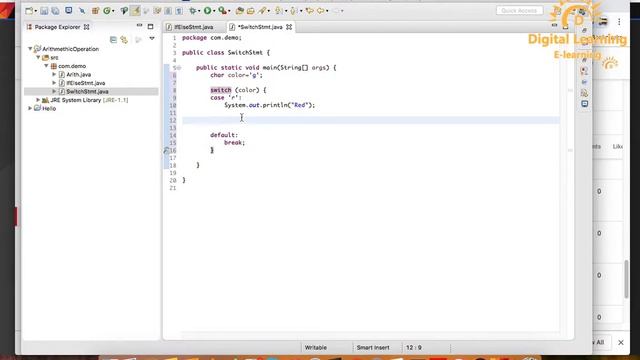This screenshot has width=640, height=360.
Task: Select the ArithmethicOperation project name
Action: point(71,49)
